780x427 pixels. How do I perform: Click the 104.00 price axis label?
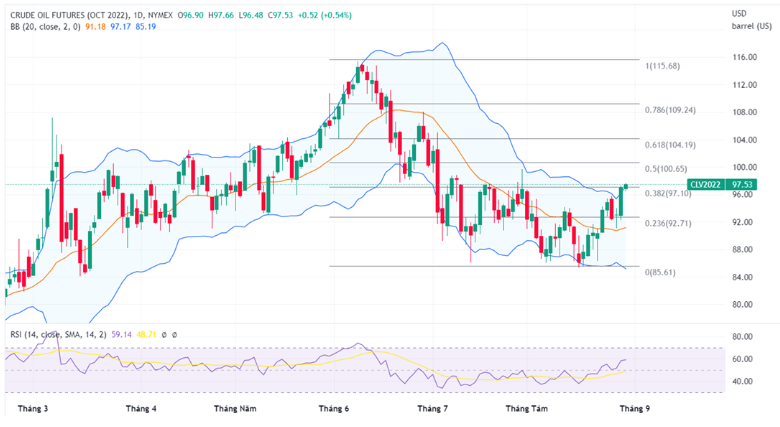[745, 140]
